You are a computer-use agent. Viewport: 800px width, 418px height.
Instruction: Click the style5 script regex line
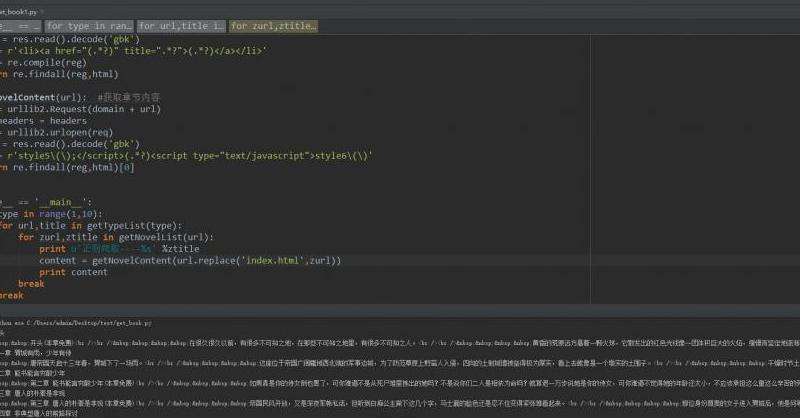pyautogui.click(x=187, y=156)
